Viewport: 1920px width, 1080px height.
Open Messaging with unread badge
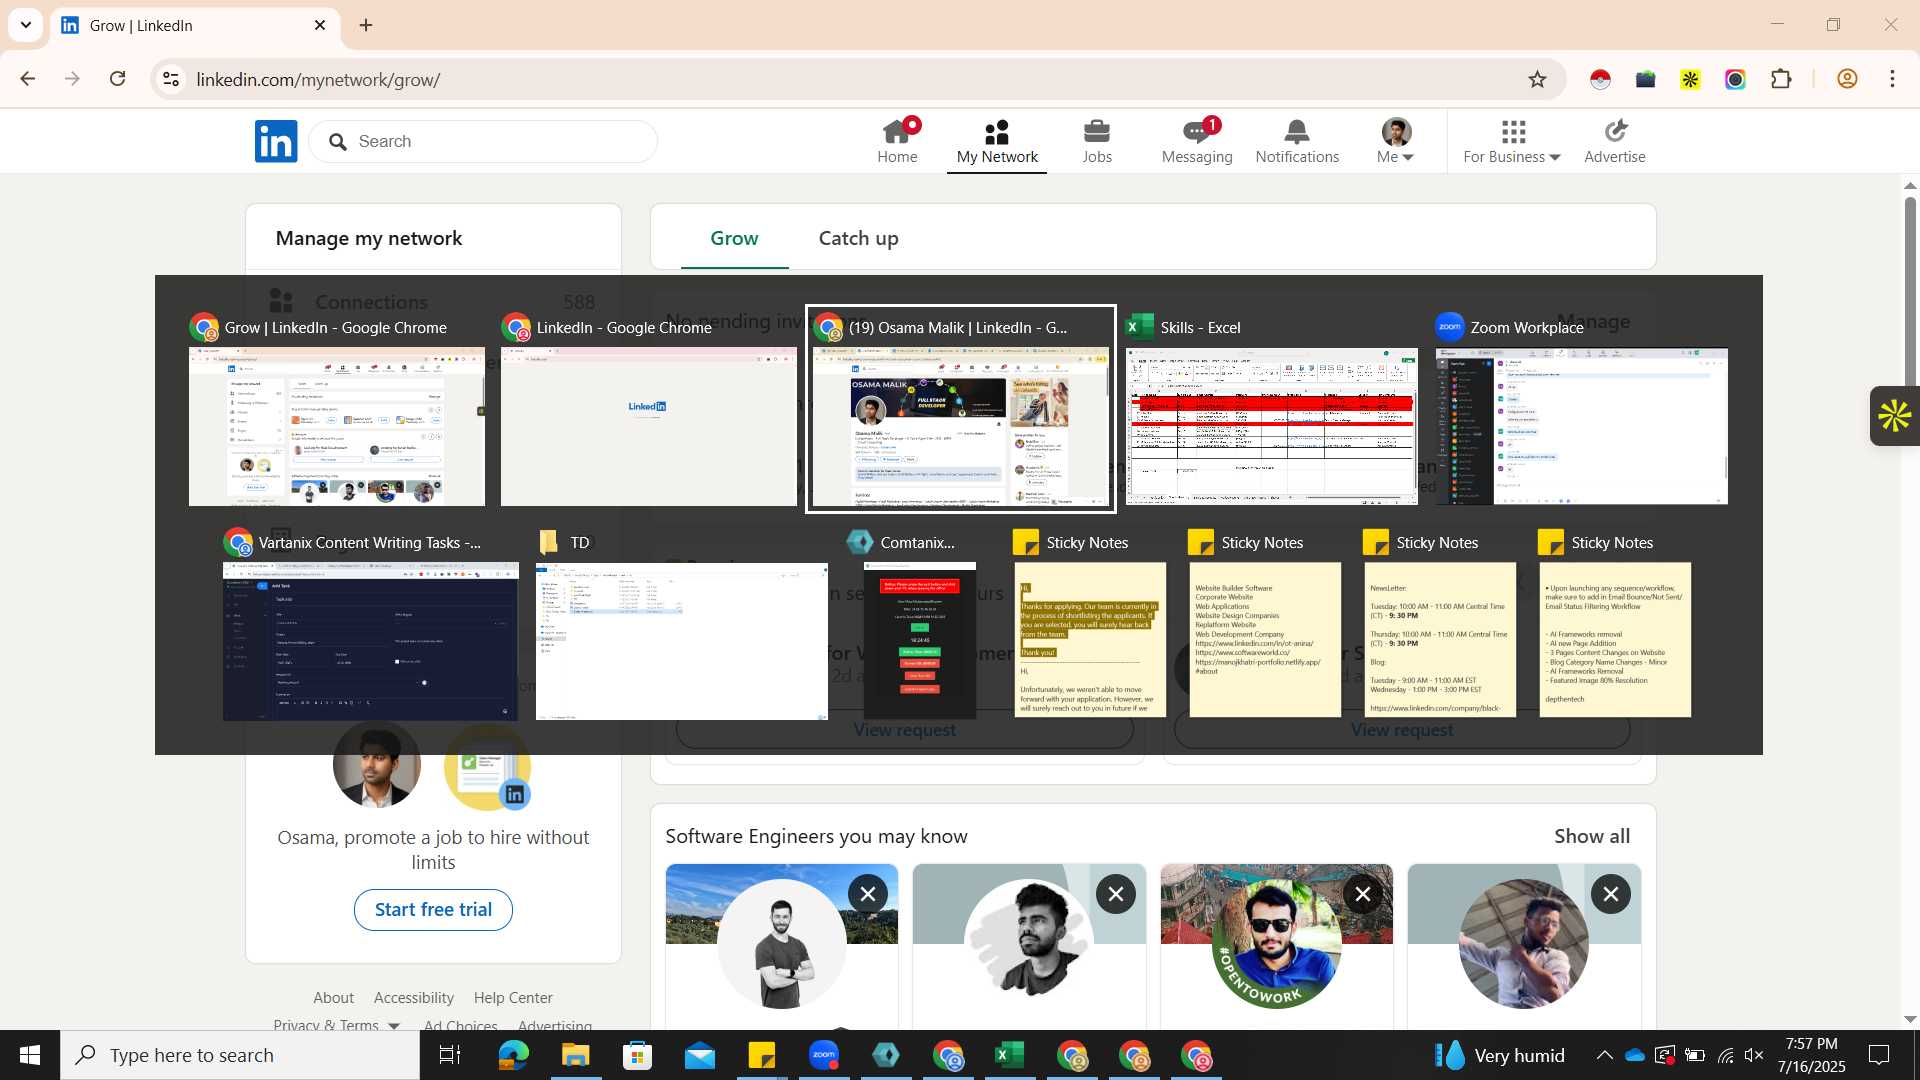point(1197,141)
